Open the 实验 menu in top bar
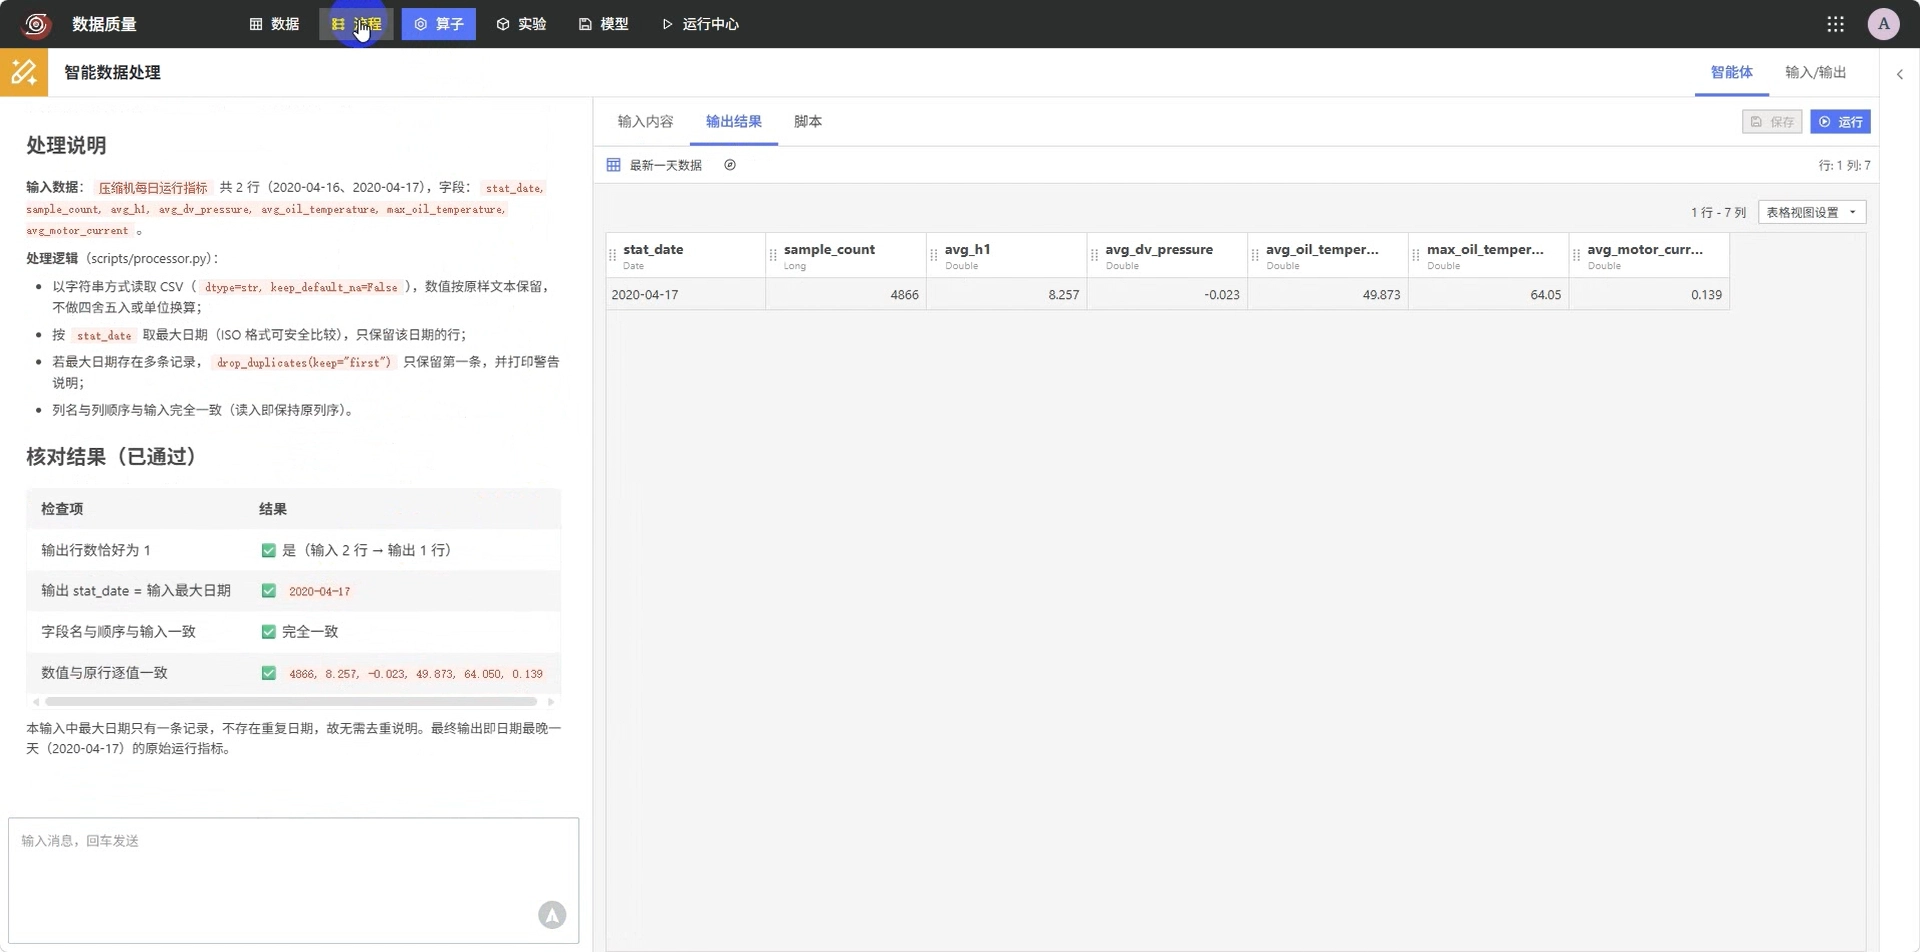Image resolution: width=1920 pixels, height=952 pixels. pos(521,24)
